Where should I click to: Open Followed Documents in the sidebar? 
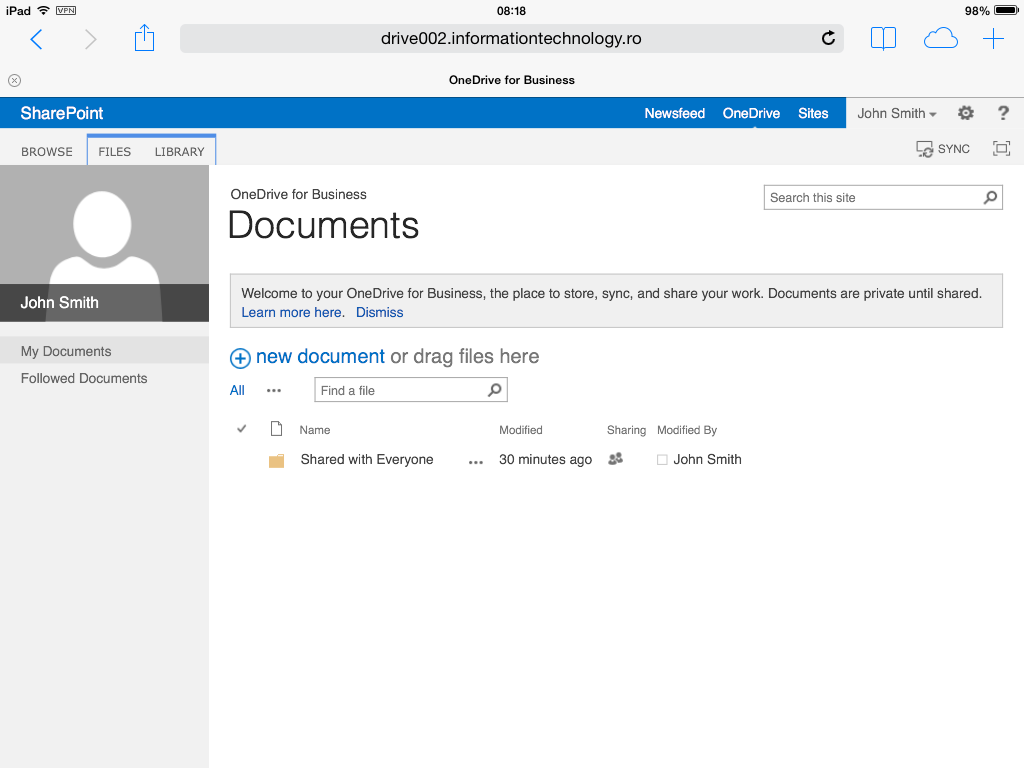[84, 378]
